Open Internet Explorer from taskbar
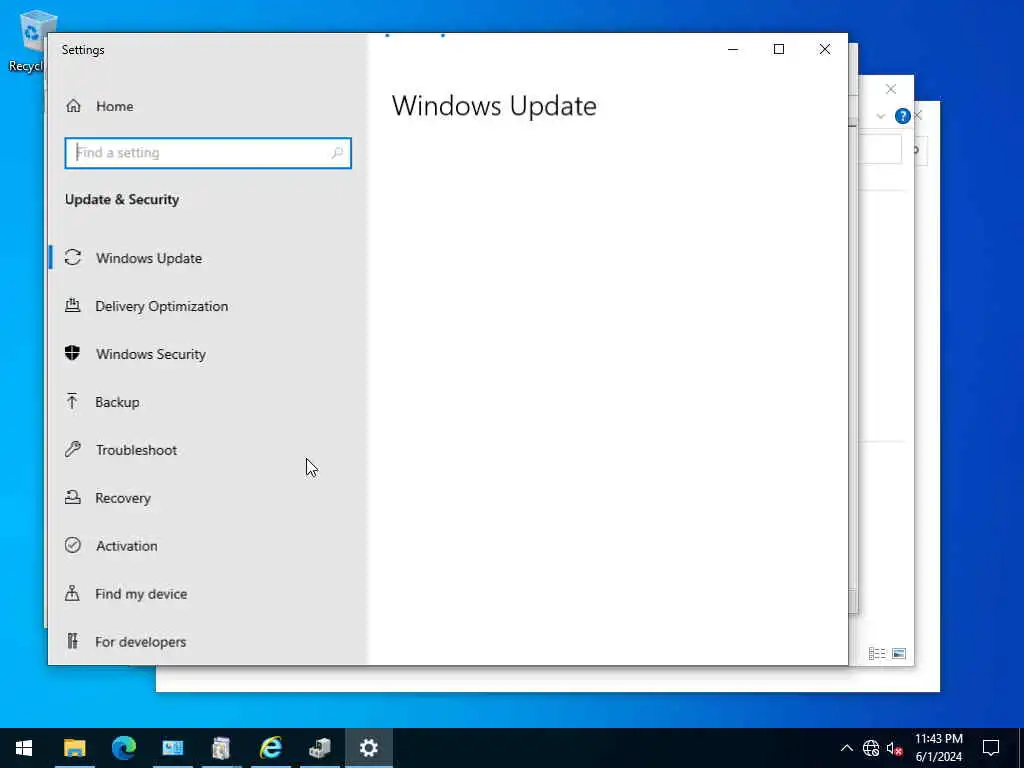 coord(270,748)
